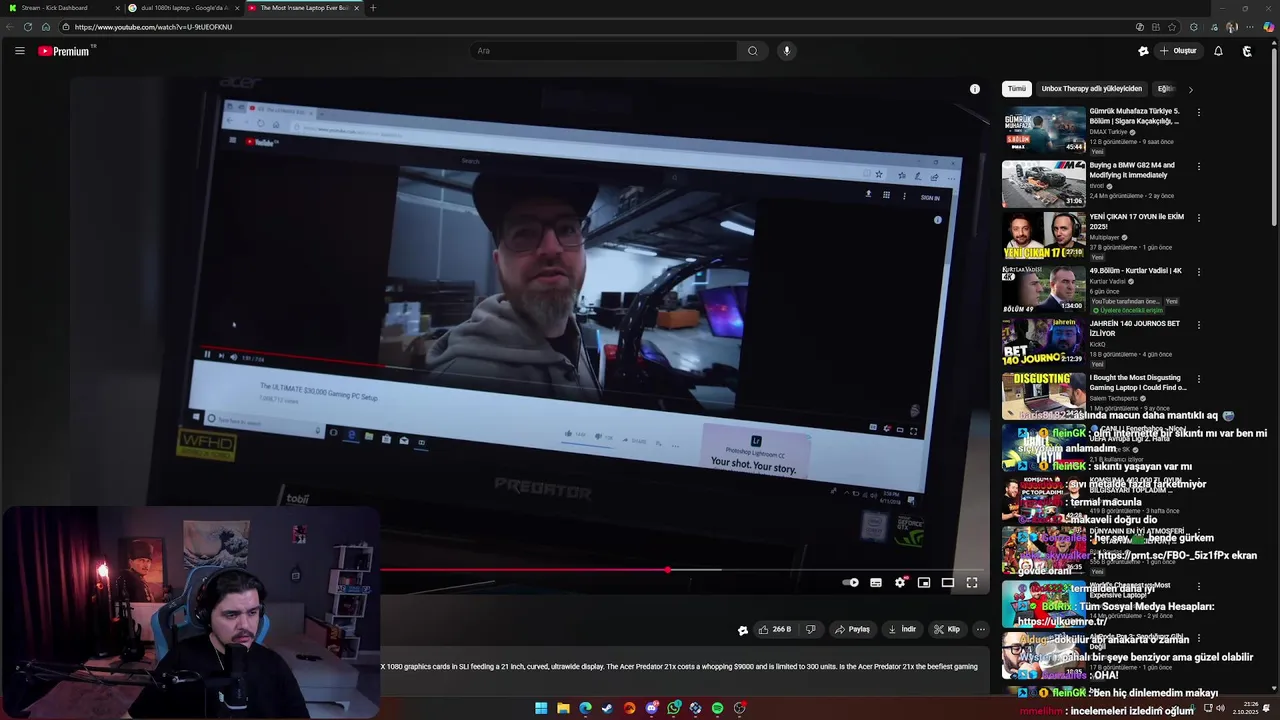This screenshot has height=720, width=1280.
Task: Click sparkle Ask icon next to like button
Action: coord(742,630)
